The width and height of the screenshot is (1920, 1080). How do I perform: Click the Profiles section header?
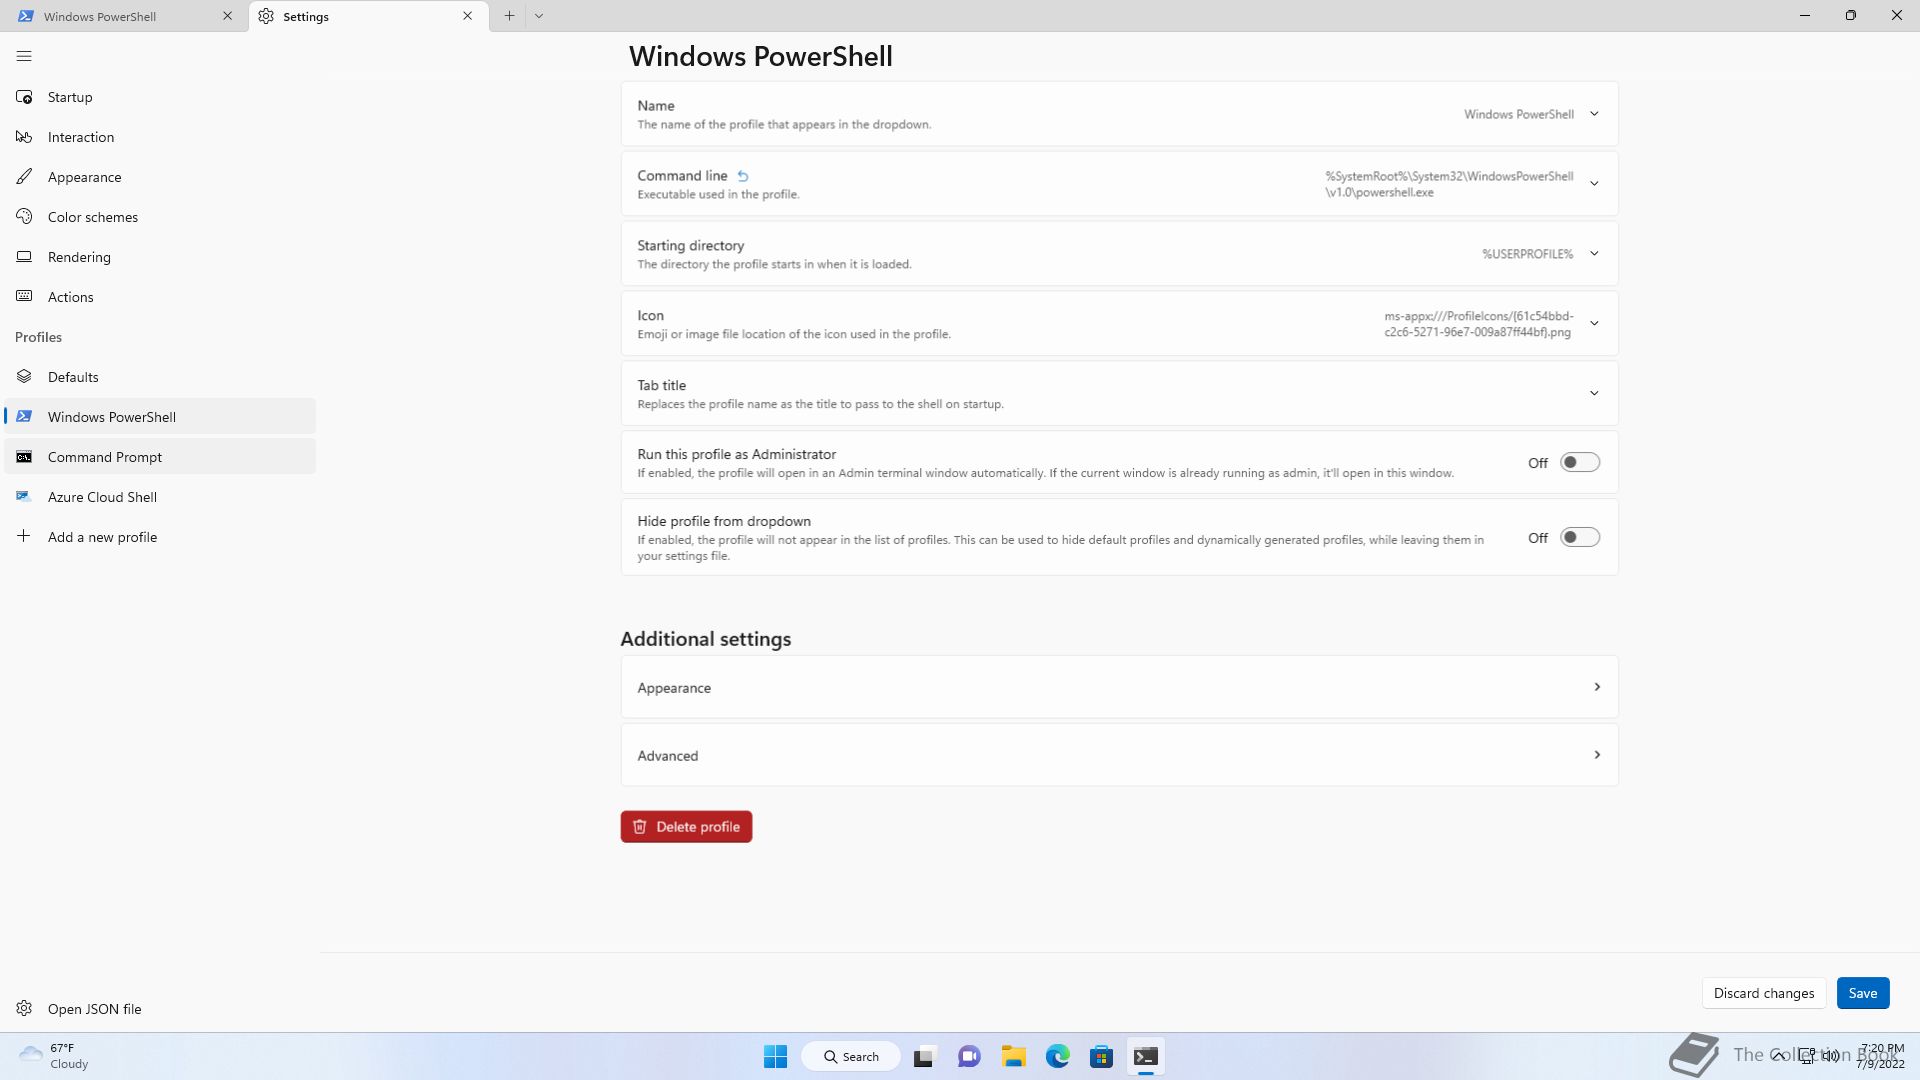point(38,337)
